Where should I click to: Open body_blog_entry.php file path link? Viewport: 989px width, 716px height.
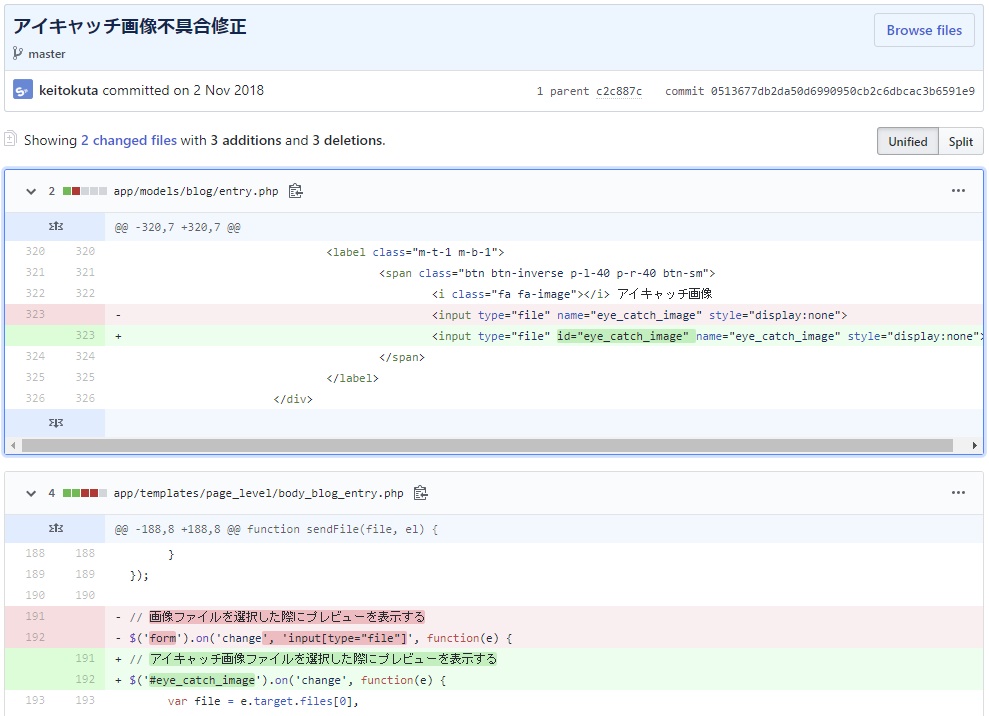[x=258, y=493]
